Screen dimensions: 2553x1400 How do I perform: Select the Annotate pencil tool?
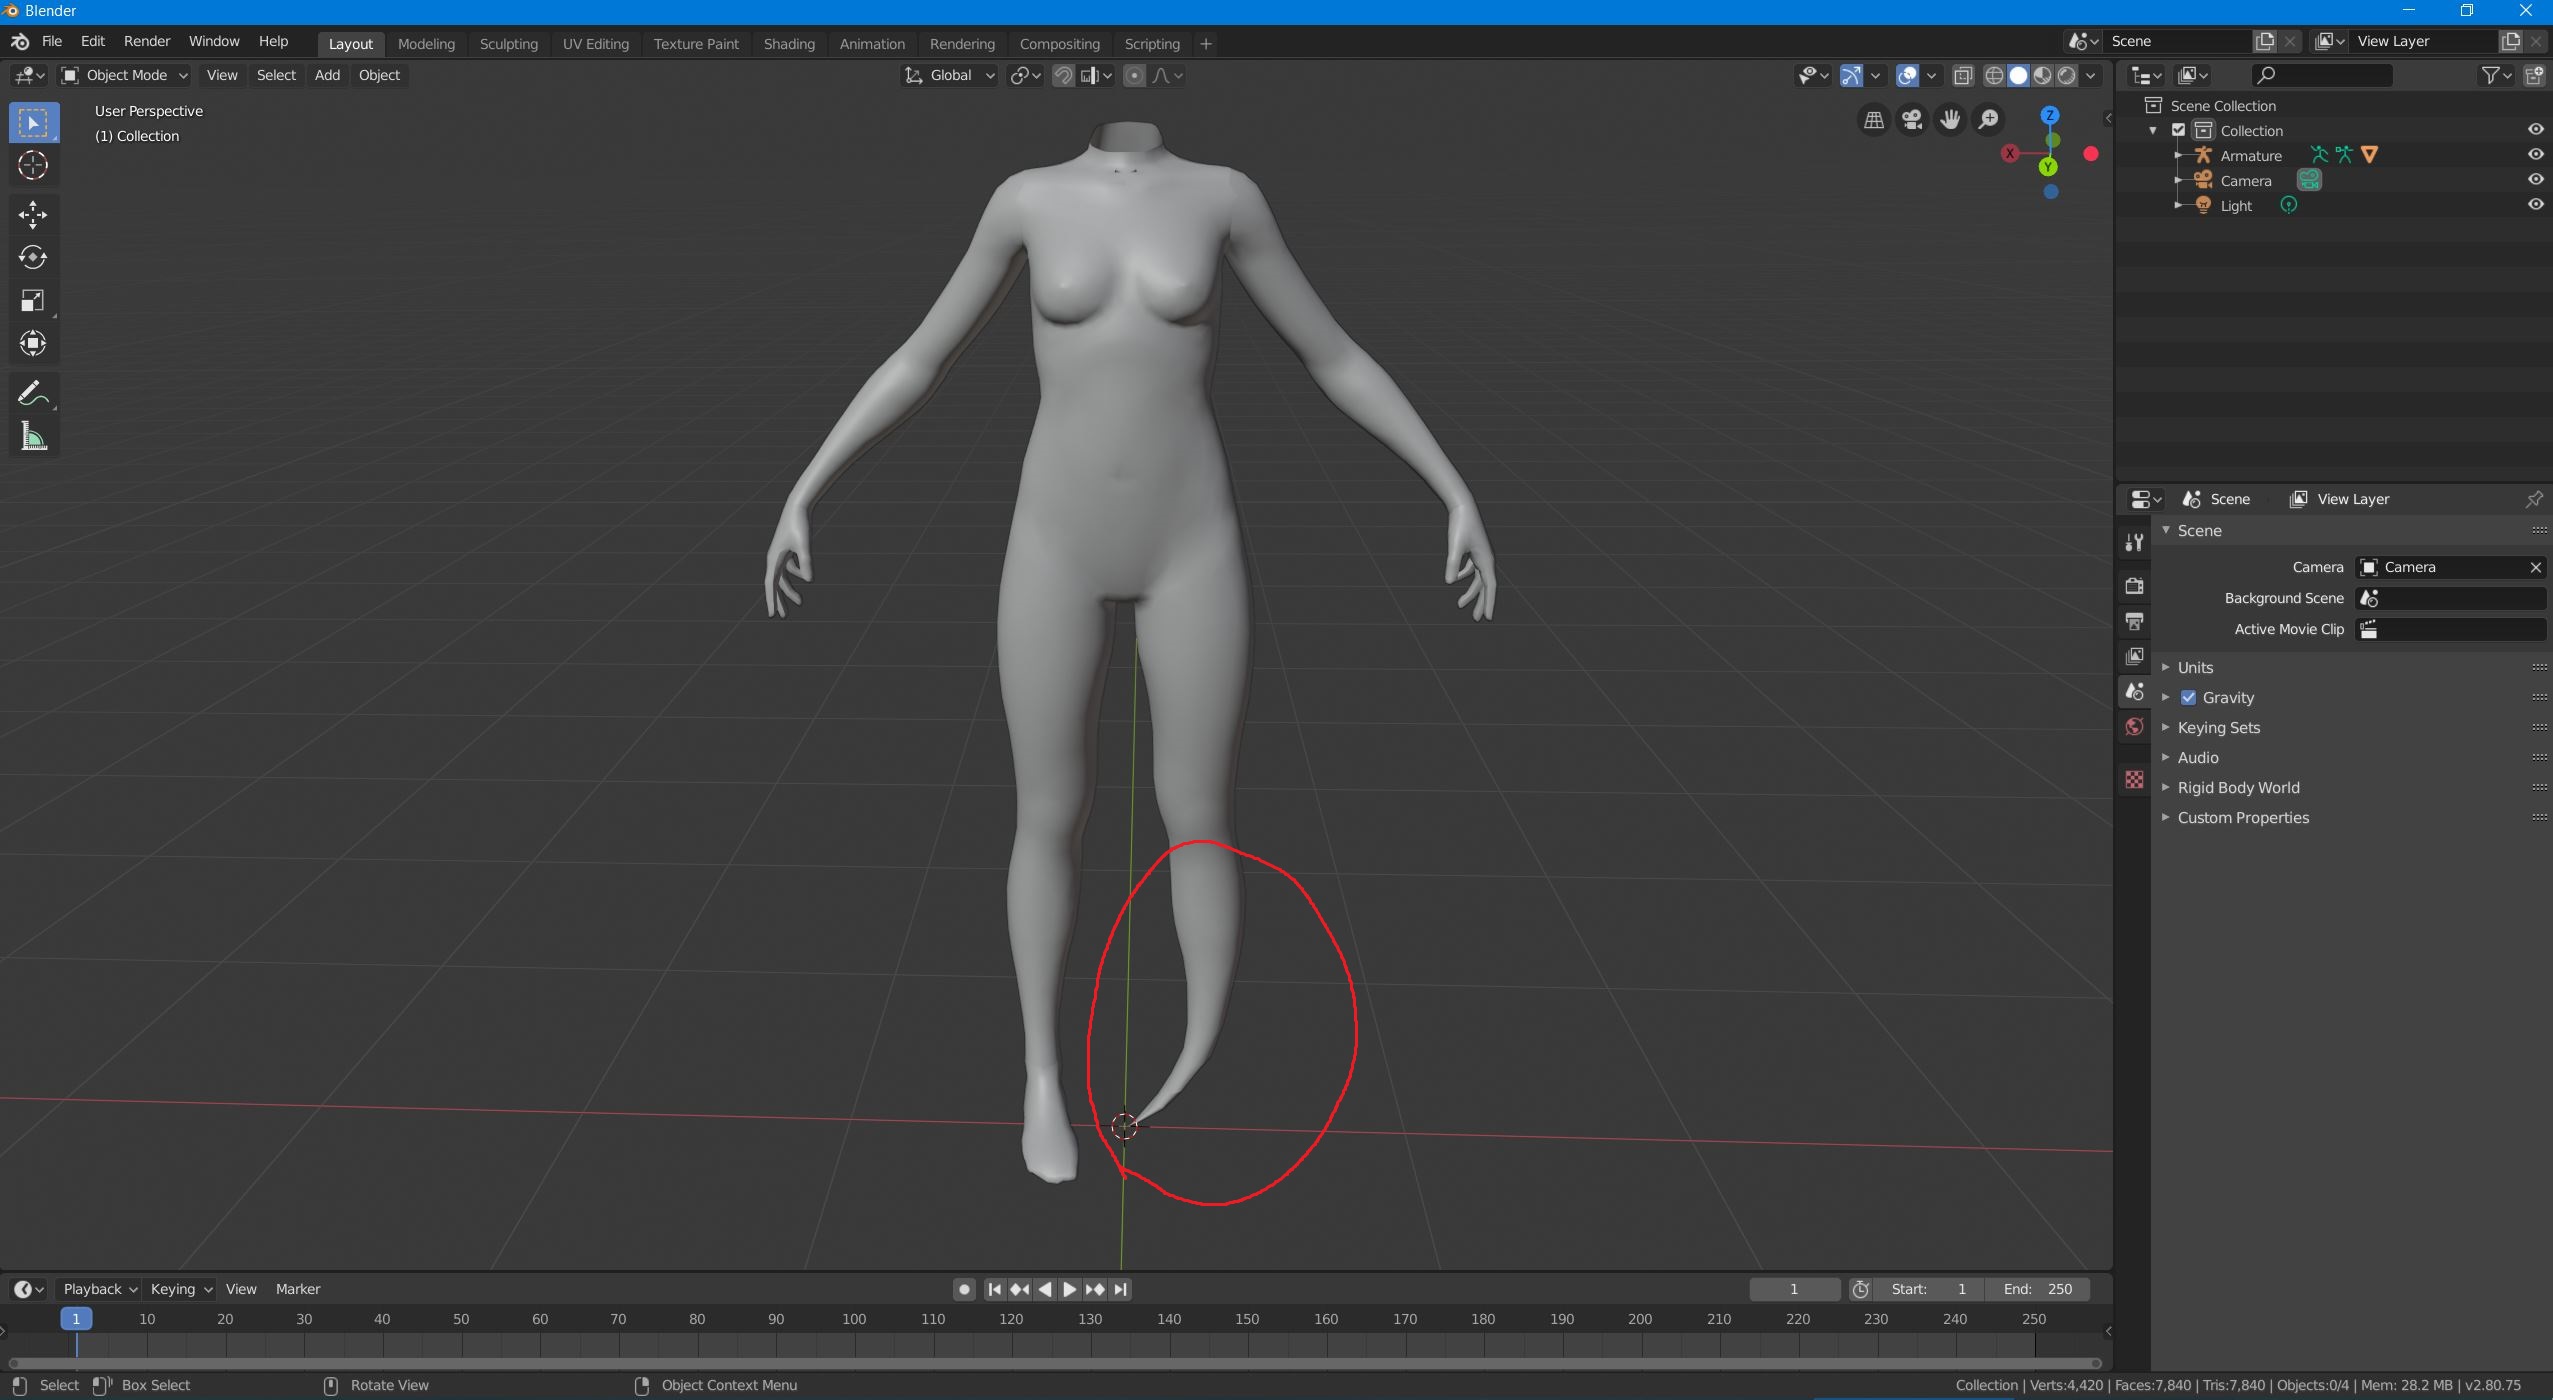click(32, 394)
